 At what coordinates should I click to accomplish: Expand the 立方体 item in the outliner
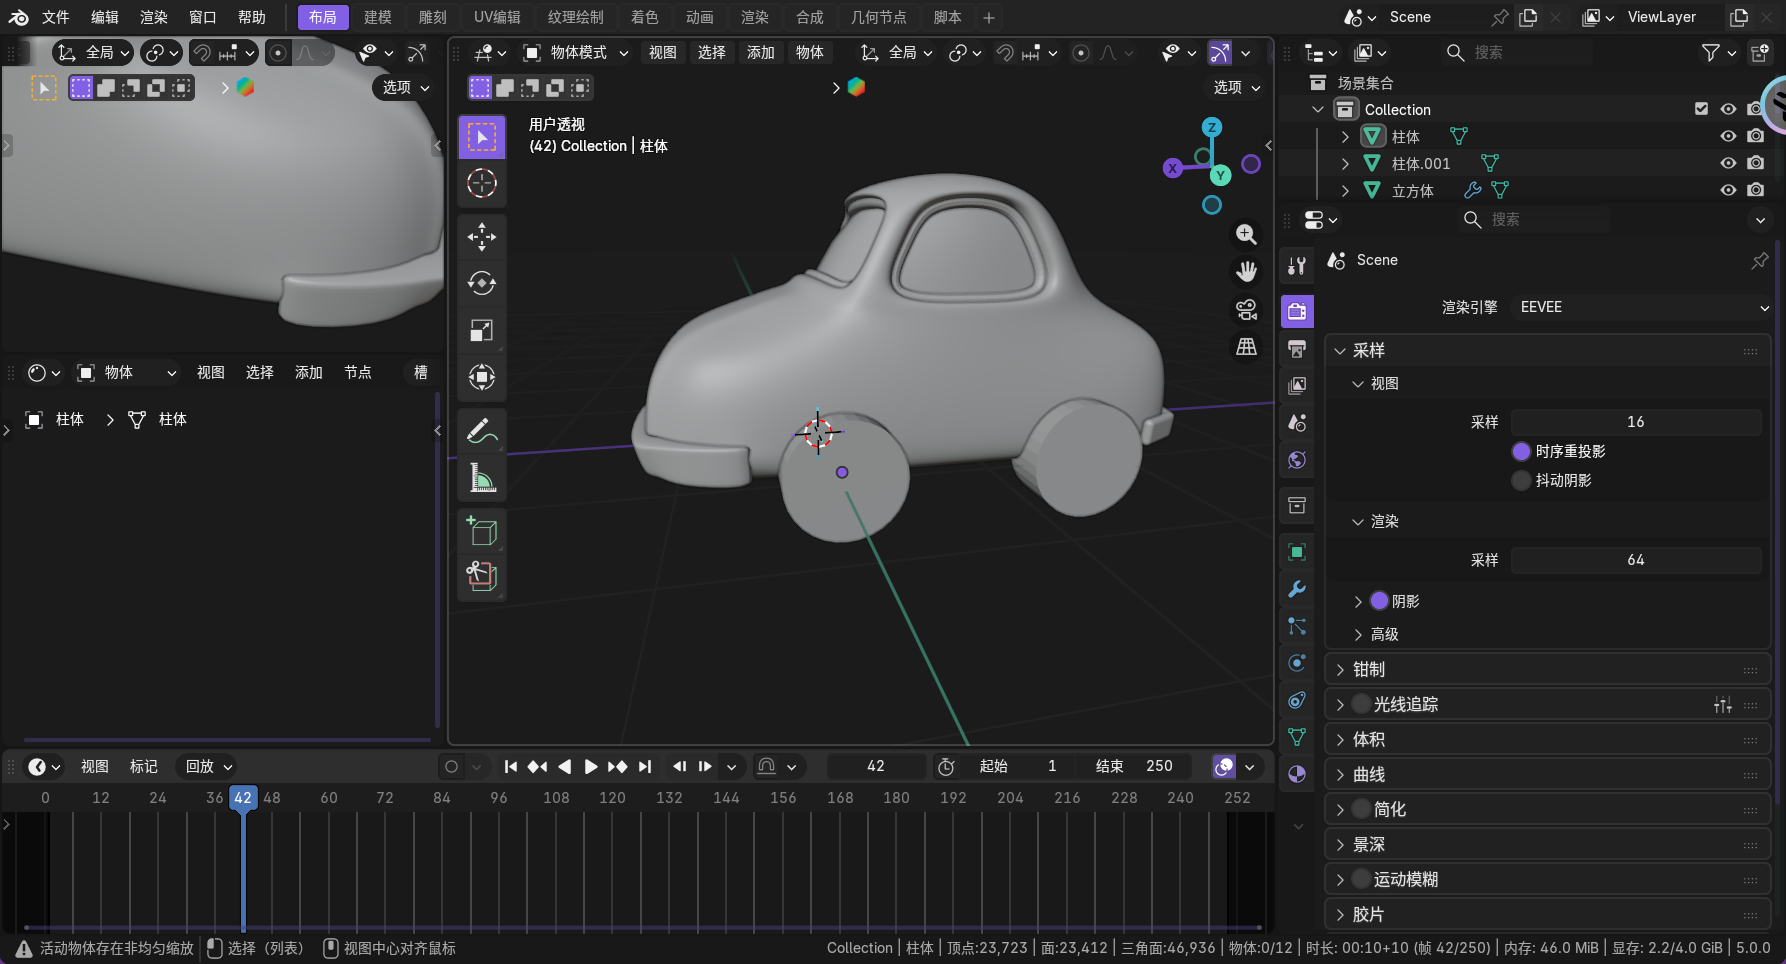click(x=1345, y=190)
